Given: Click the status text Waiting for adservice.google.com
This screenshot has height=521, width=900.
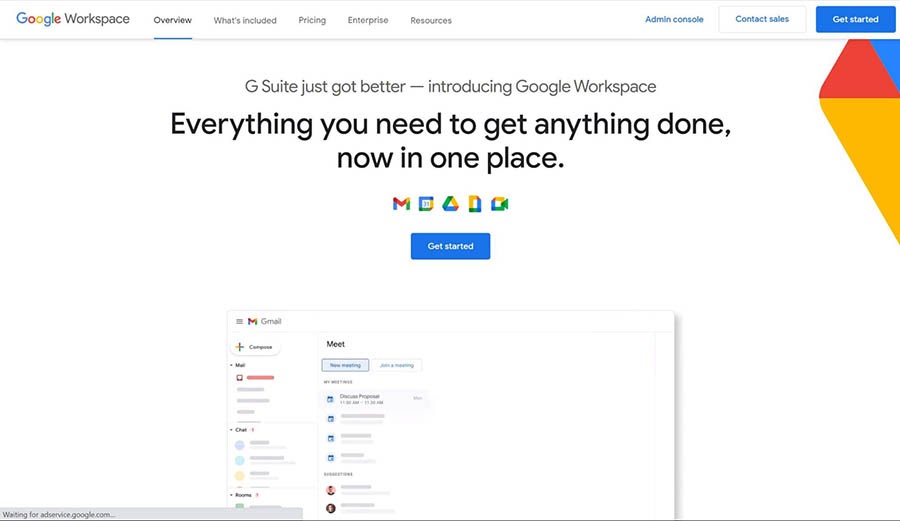Looking at the screenshot, I should coord(59,515).
